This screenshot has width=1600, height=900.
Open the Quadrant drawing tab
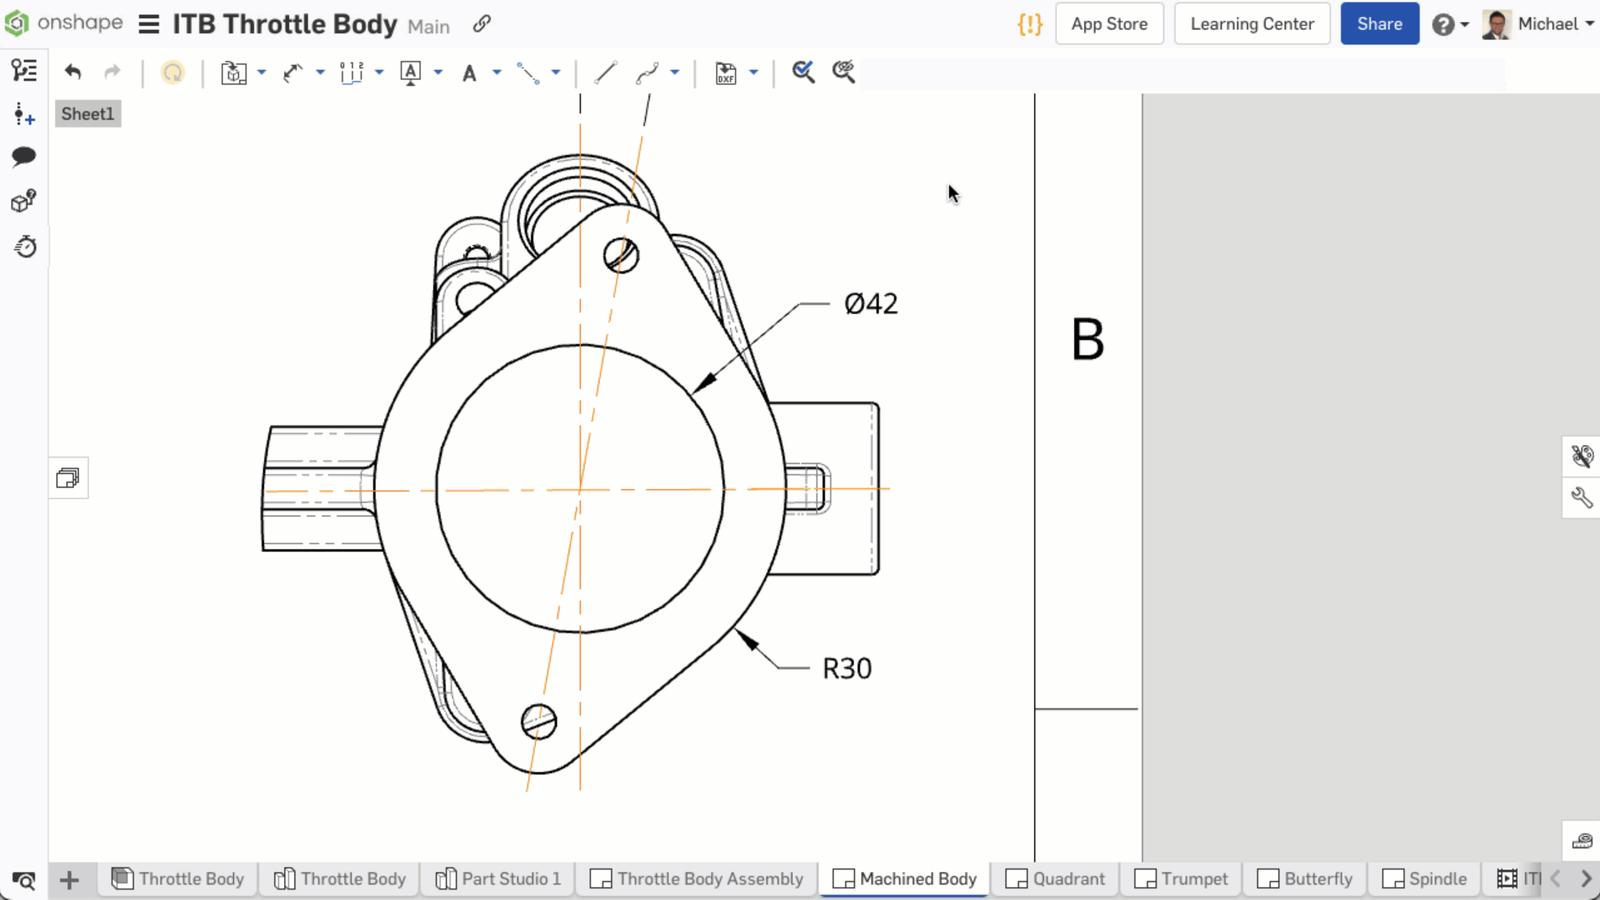click(x=1056, y=879)
